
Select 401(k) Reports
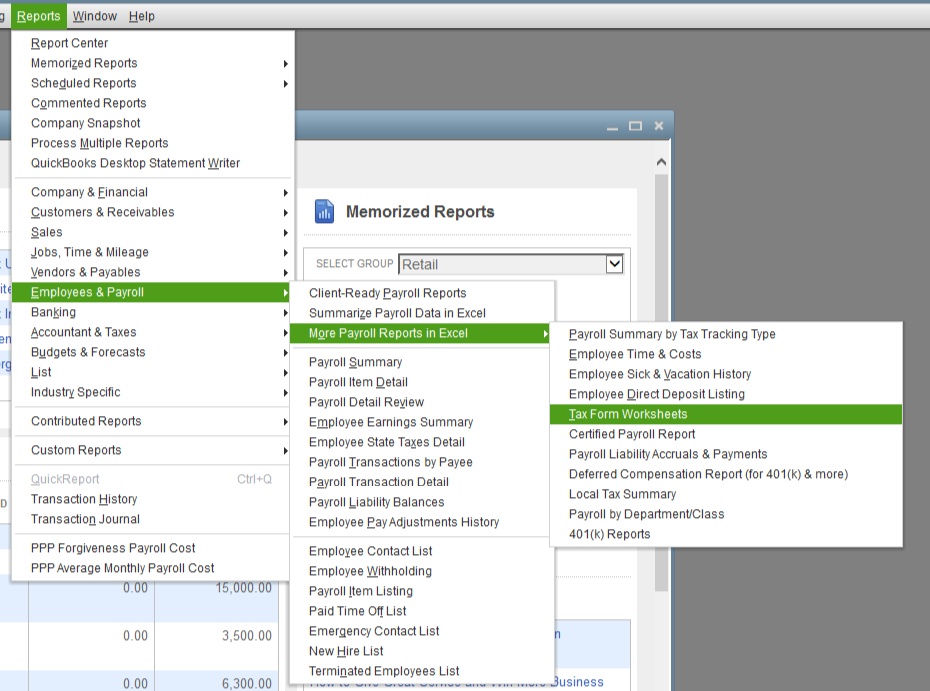[x=726, y=534]
